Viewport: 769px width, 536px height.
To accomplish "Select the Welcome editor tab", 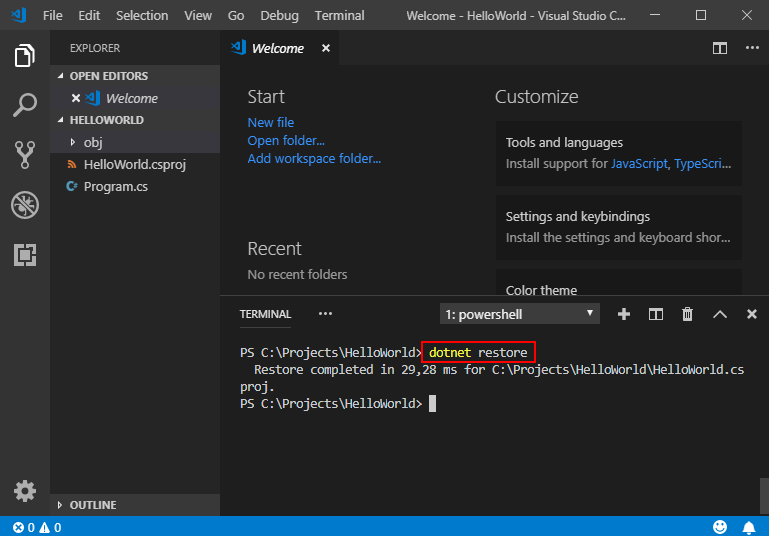I will tap(278, 48).
